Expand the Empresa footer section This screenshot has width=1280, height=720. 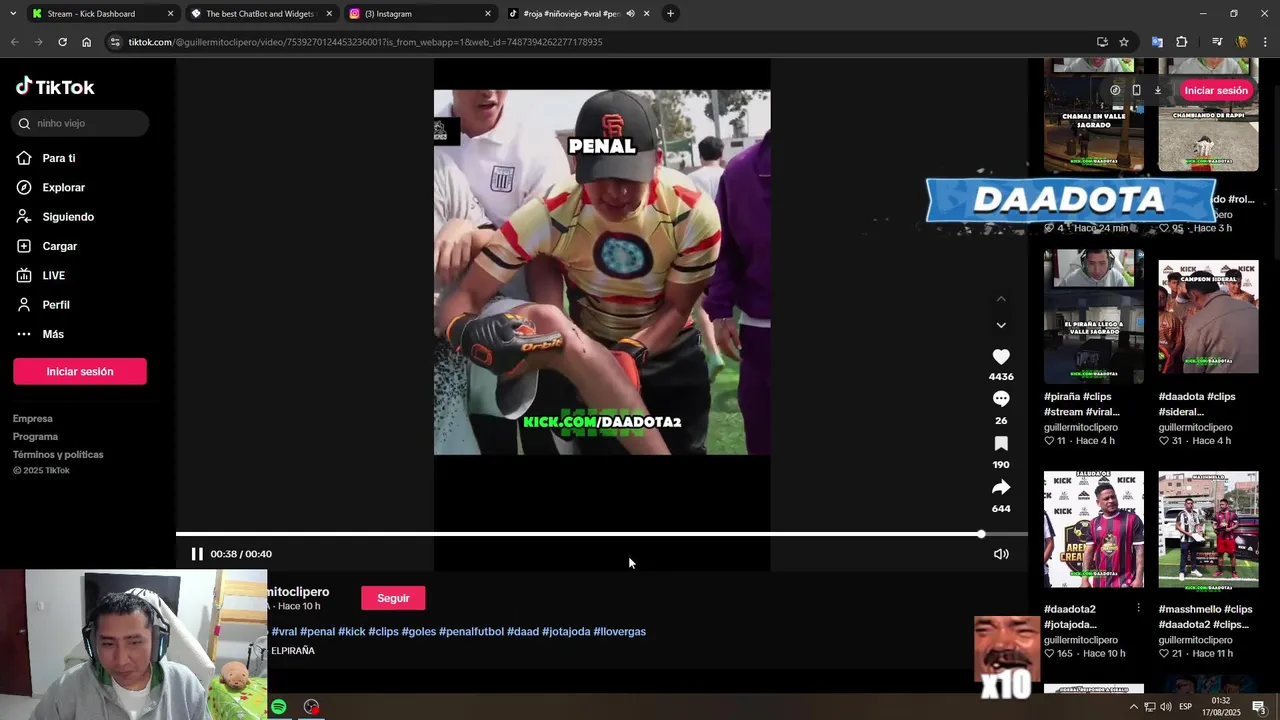[x=33, y=419]
